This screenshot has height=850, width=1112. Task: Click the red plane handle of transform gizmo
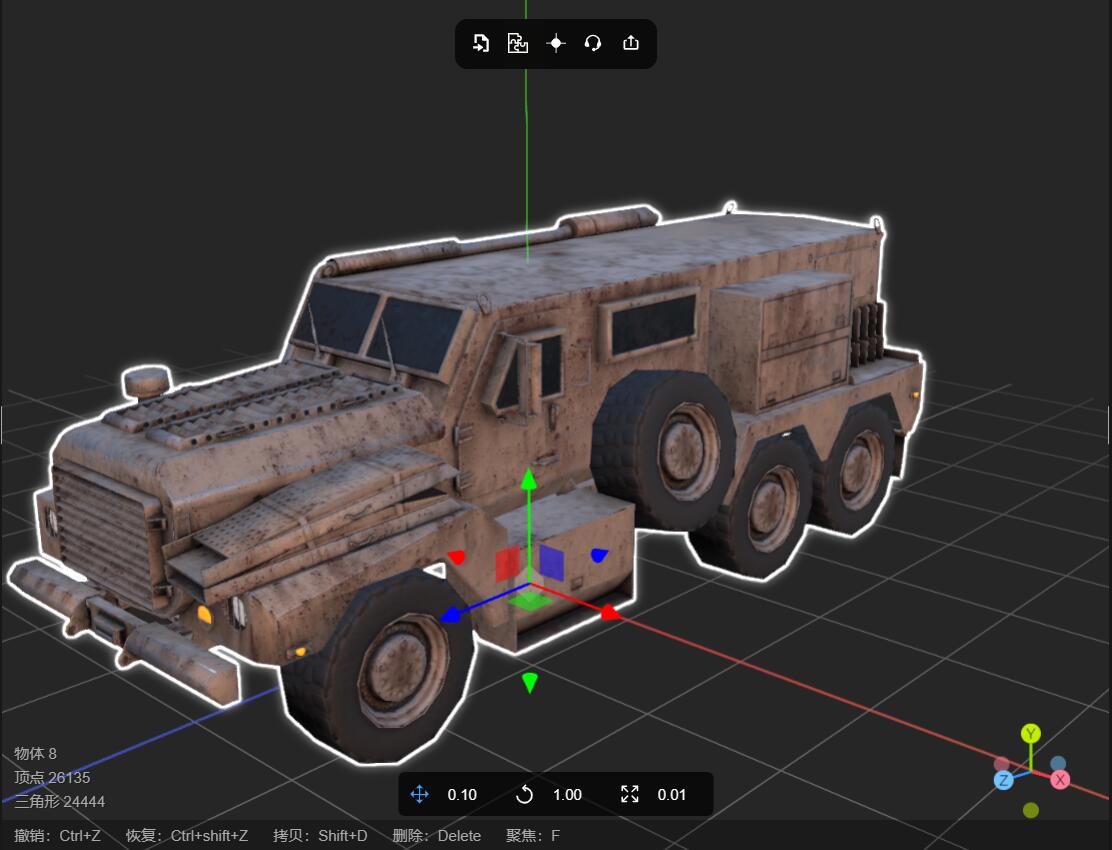click(507, 563)
